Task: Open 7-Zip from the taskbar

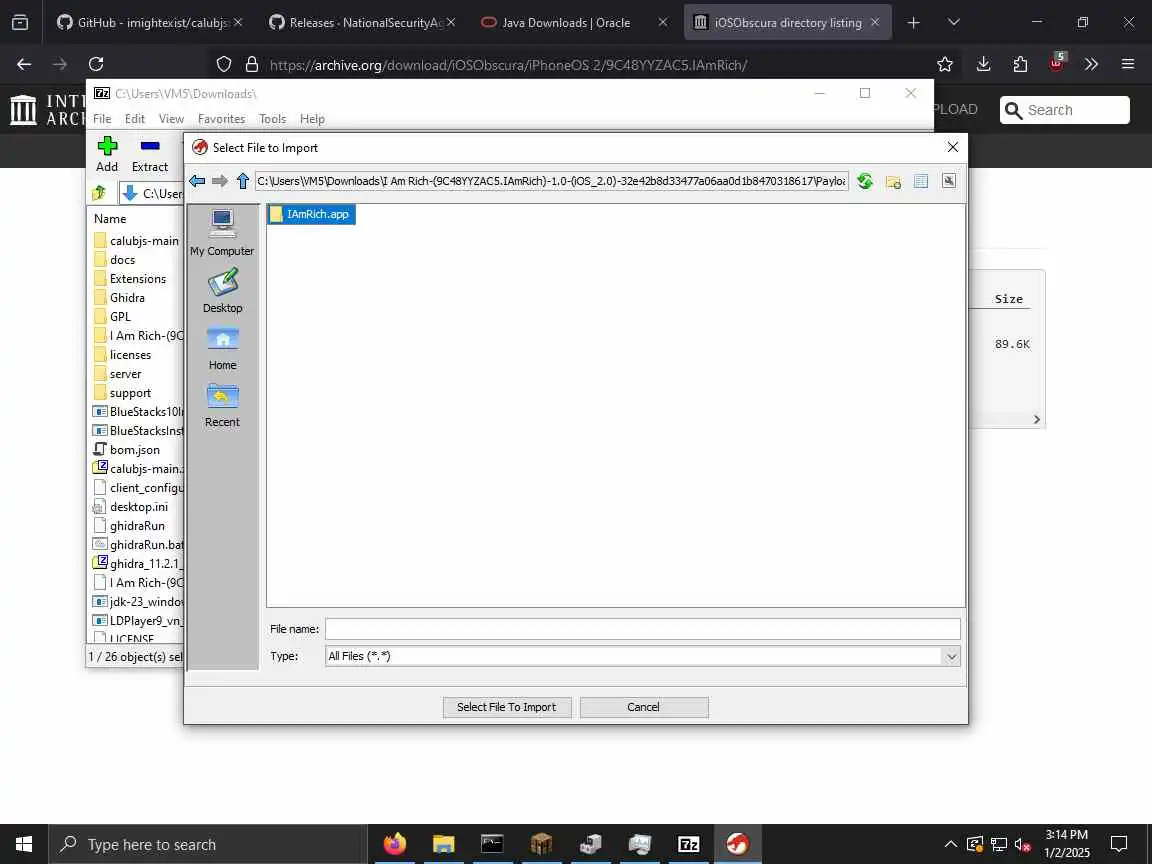Action: [688, 844]
